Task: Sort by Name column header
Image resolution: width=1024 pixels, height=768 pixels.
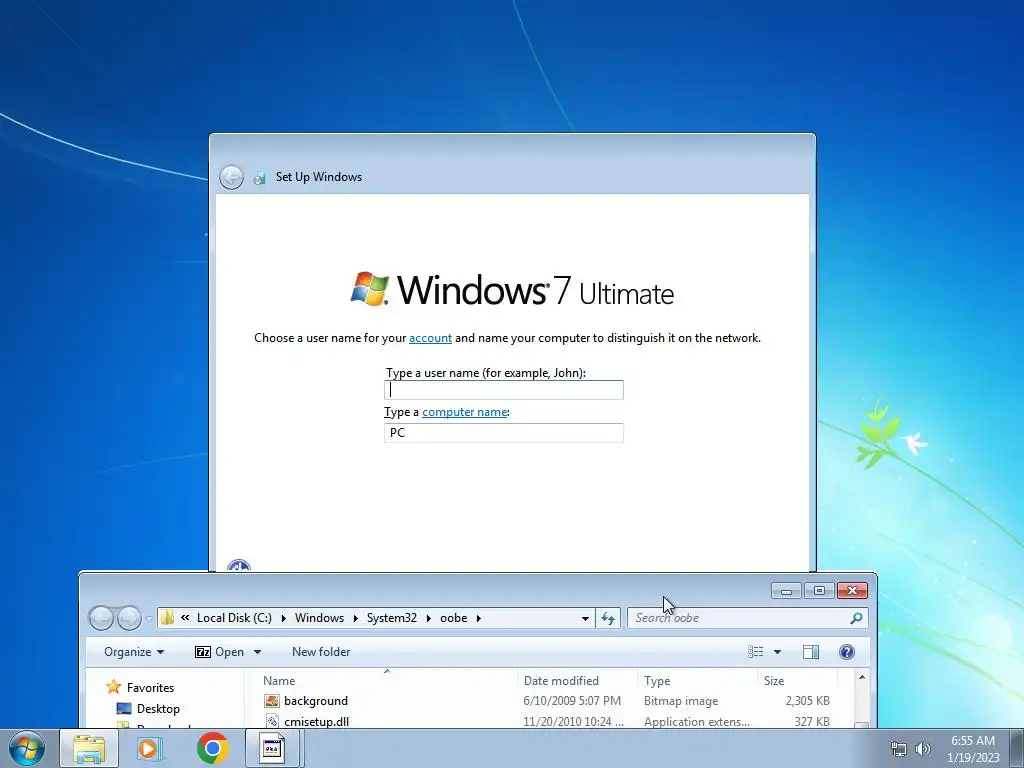Action: [x=279, y=680]
